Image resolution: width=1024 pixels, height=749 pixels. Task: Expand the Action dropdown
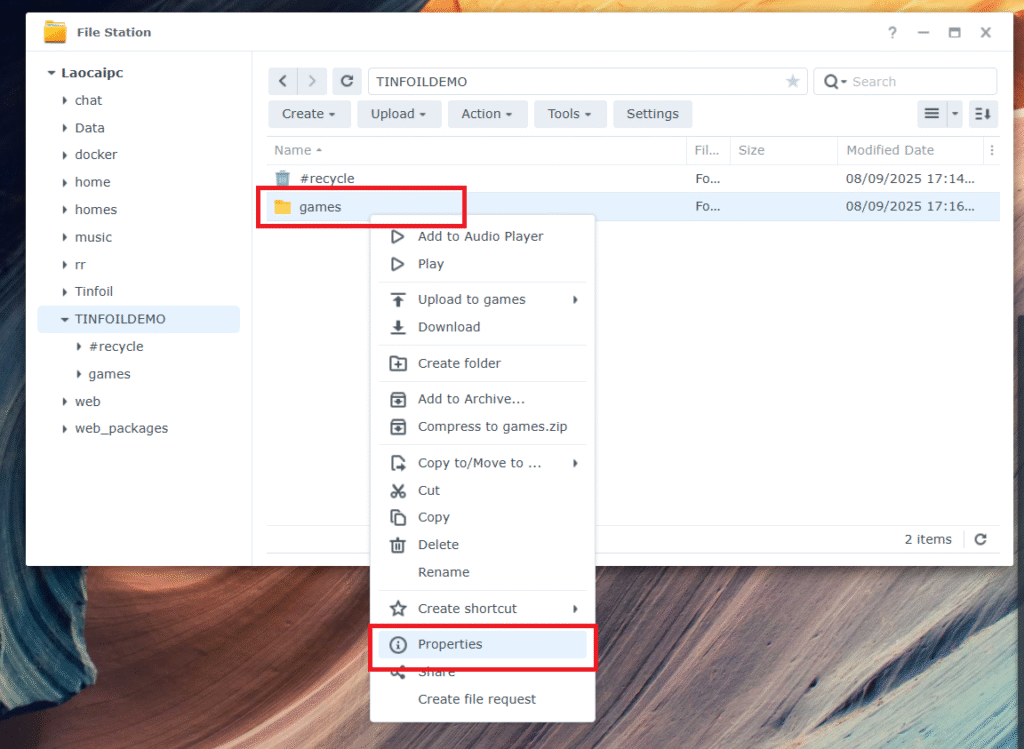pos(486,114)
